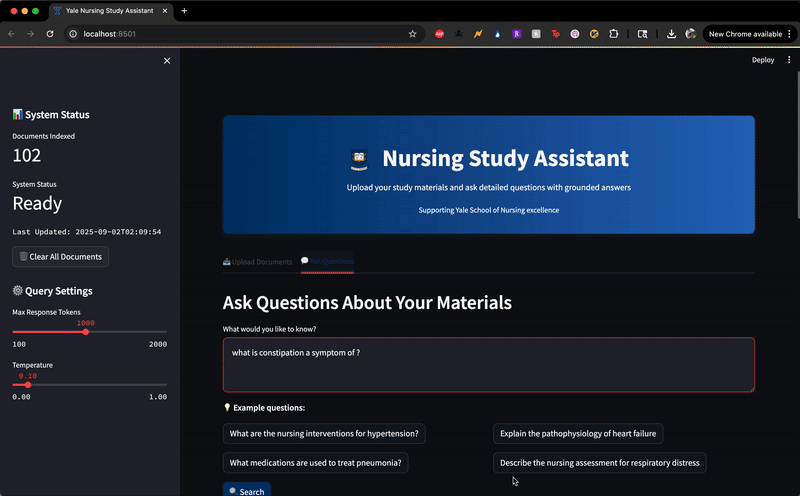Pick the respiratory distress assessment example
The image size is (800, 496).
tap(599, 463)
